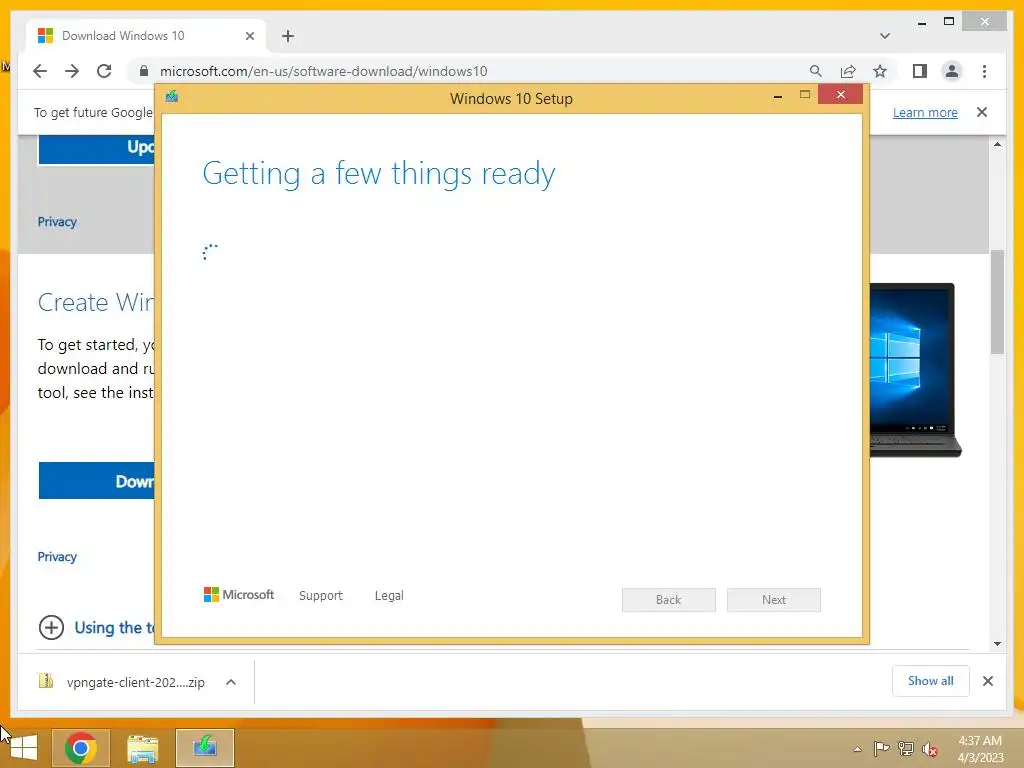Dismiss the Chrome info bar
1024x768 pixels.
tap(982, 112)
